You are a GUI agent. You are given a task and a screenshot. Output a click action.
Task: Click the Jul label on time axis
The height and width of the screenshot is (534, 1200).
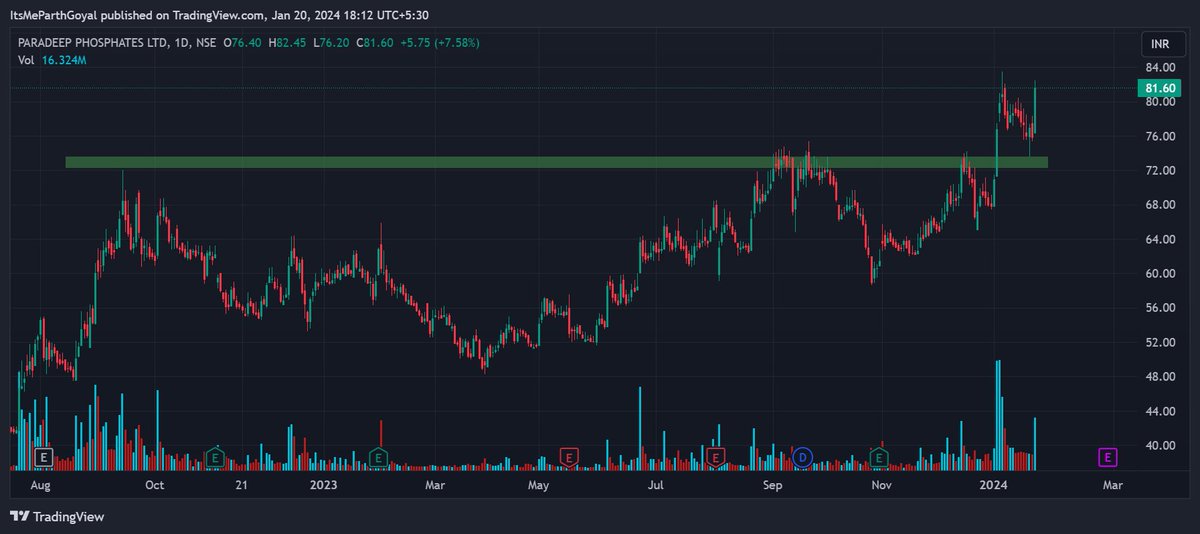[x=655, y=485]
